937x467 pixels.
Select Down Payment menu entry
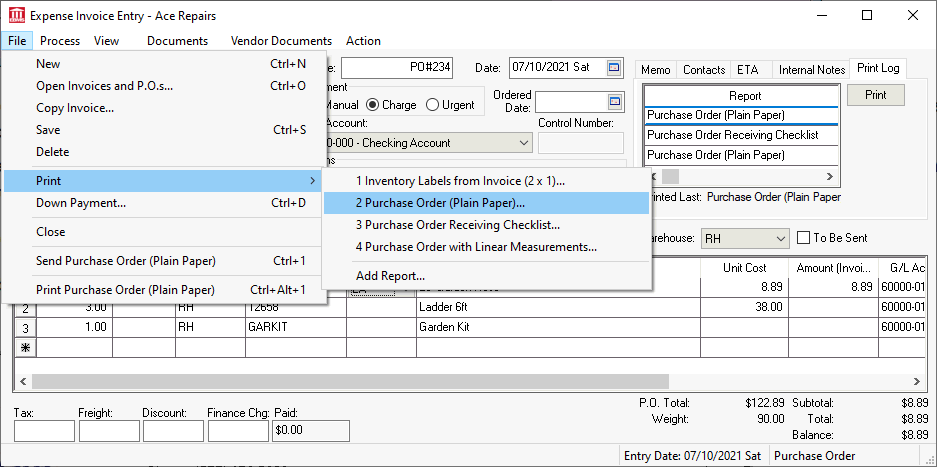(164, 203)
